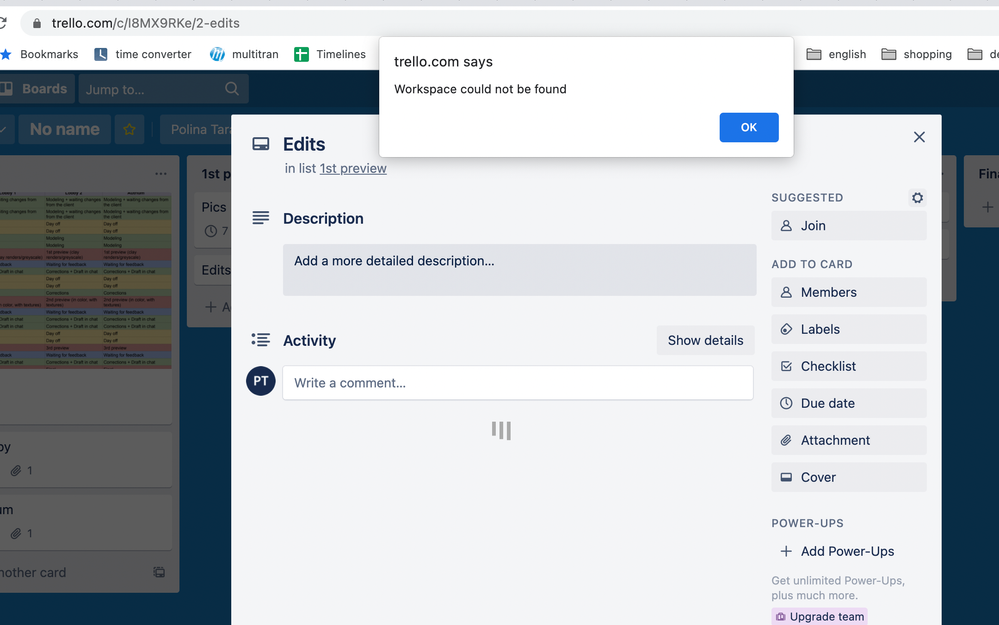Click the card header icon beside Edits
This screenshot has width=999, height=625.
click(261, 144)
